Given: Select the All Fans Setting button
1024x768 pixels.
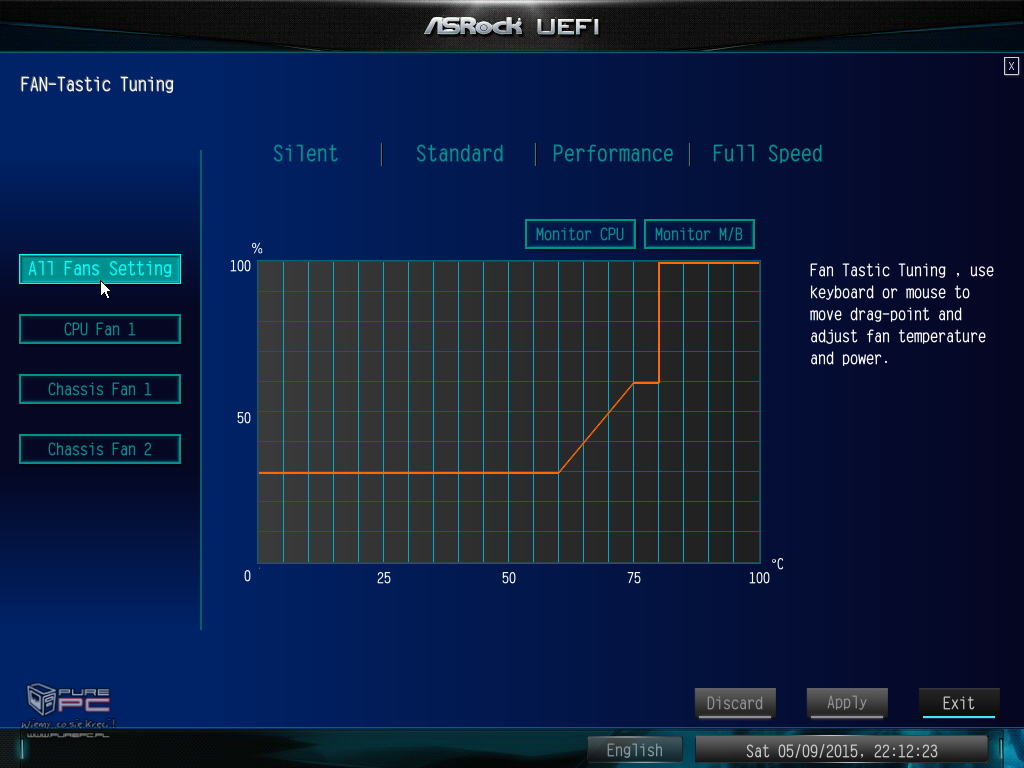Looking at the screenshot, I should (100, 269).
